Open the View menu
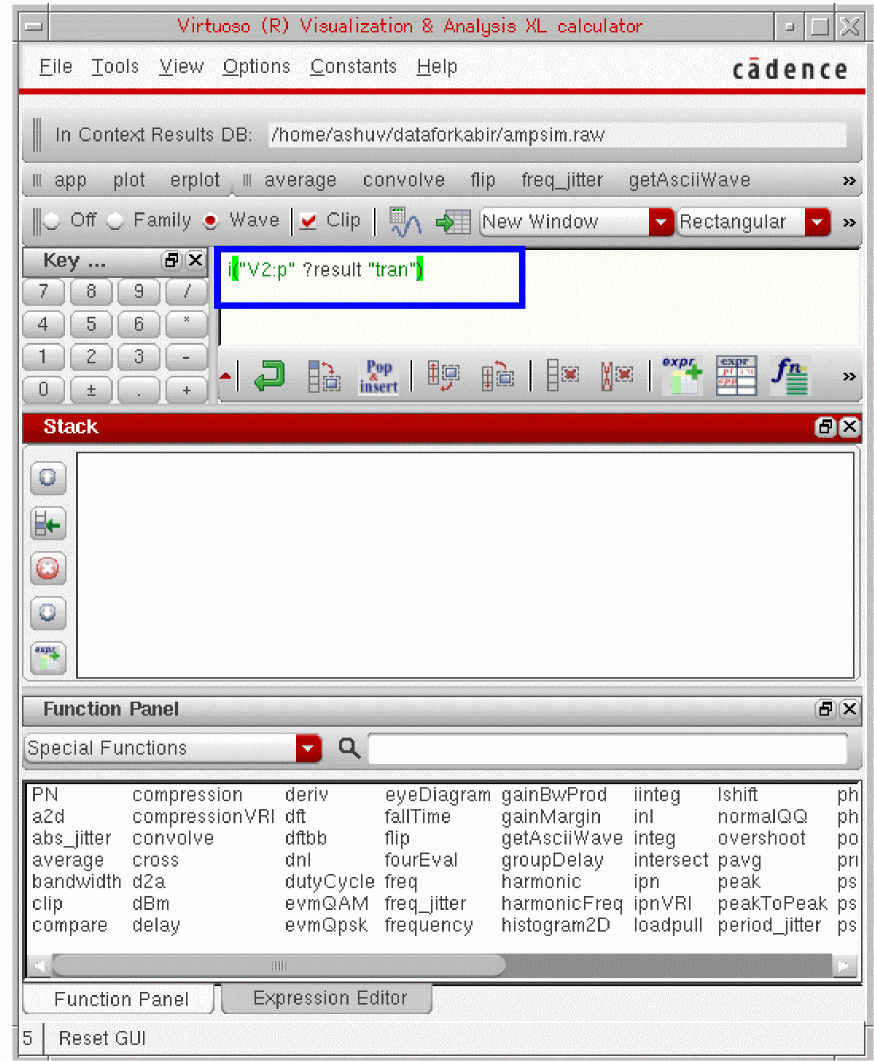The image size is (874, 1061). 181,67
